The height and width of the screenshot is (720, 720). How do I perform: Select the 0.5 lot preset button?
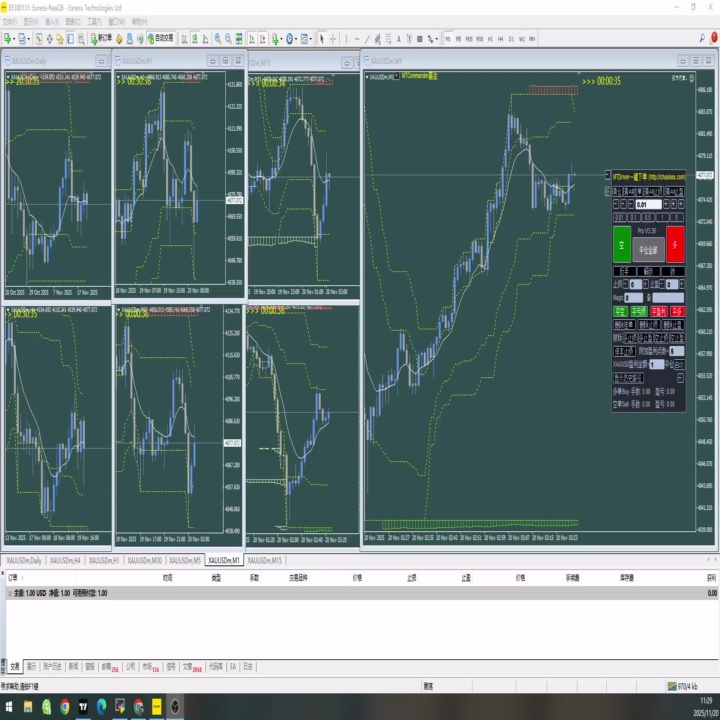coord(648,217)
